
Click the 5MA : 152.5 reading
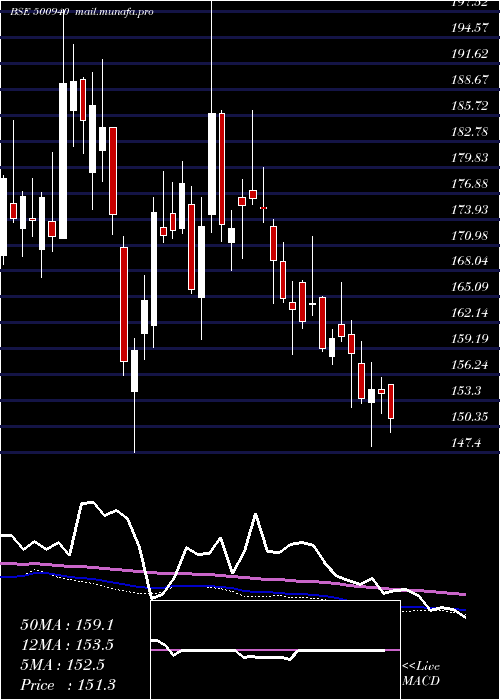62,665
